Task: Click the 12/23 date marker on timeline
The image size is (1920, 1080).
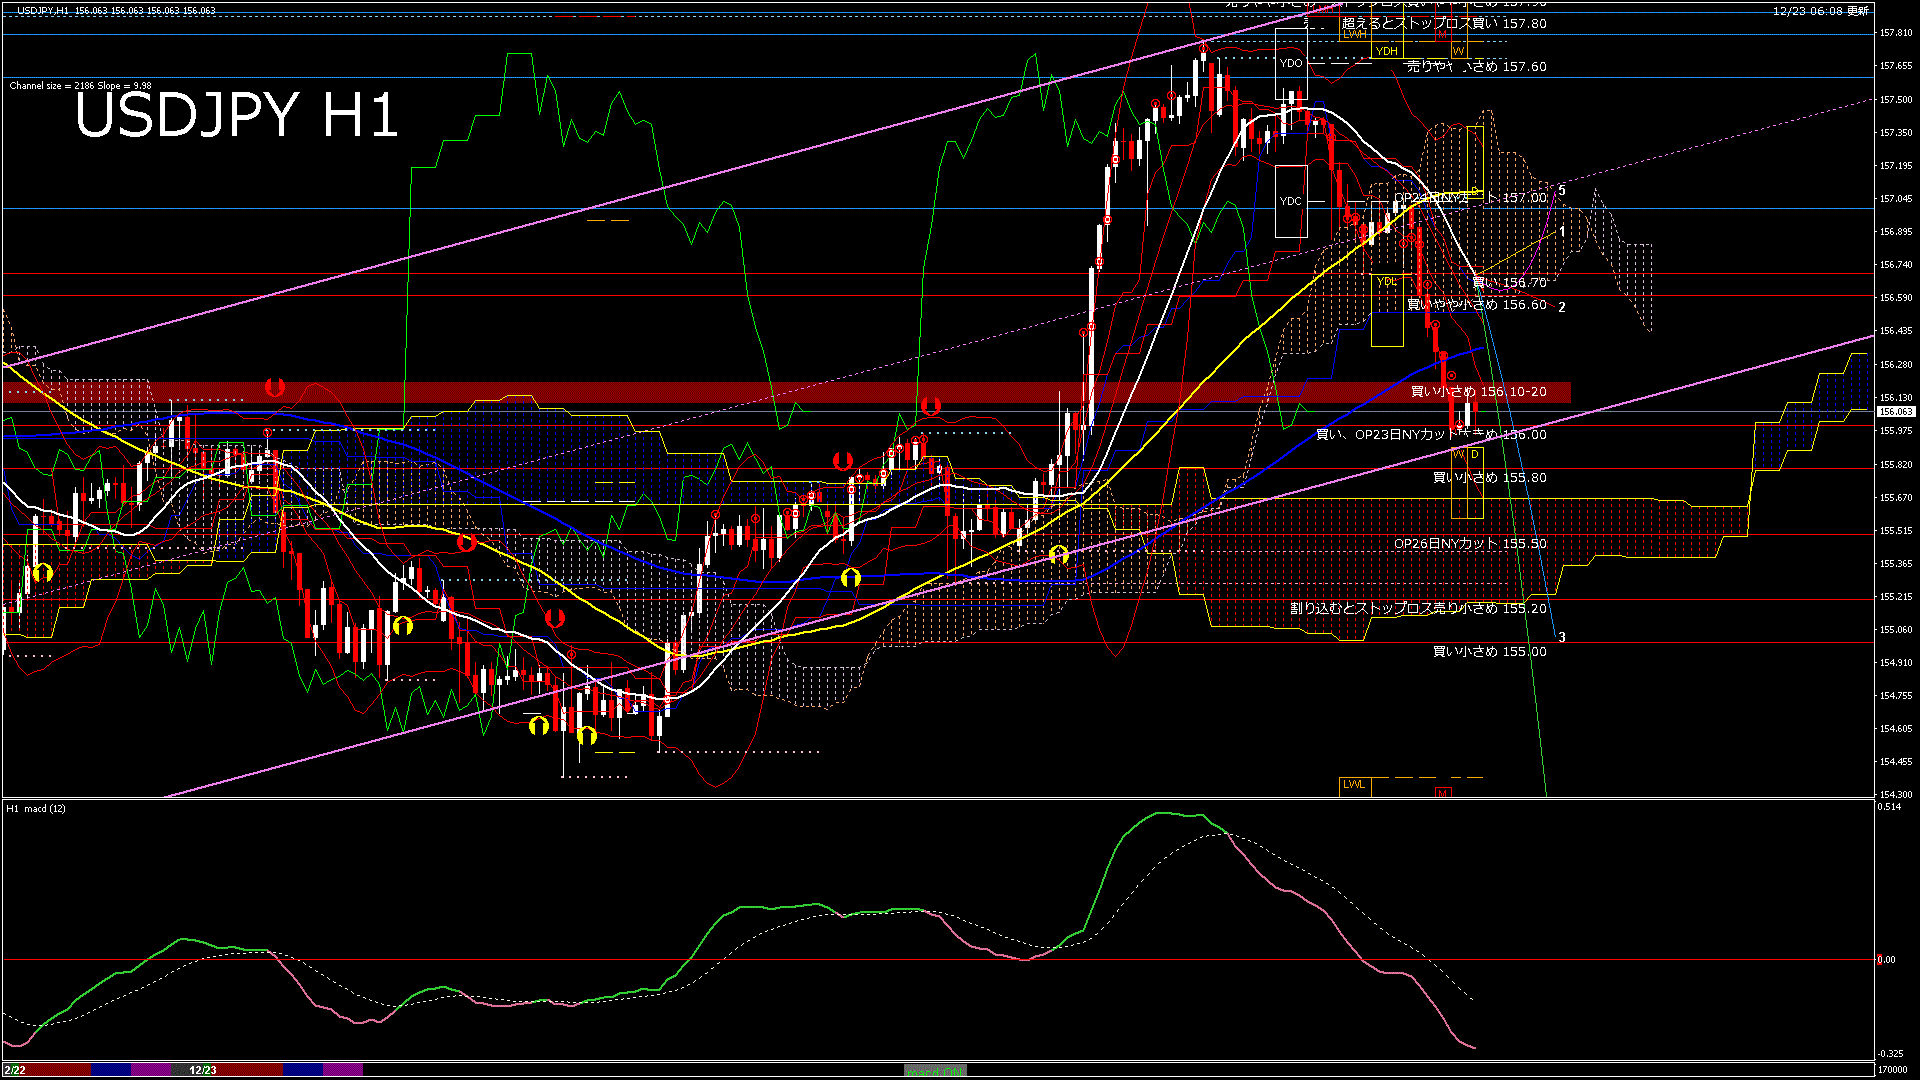Action: [203, 1070]
